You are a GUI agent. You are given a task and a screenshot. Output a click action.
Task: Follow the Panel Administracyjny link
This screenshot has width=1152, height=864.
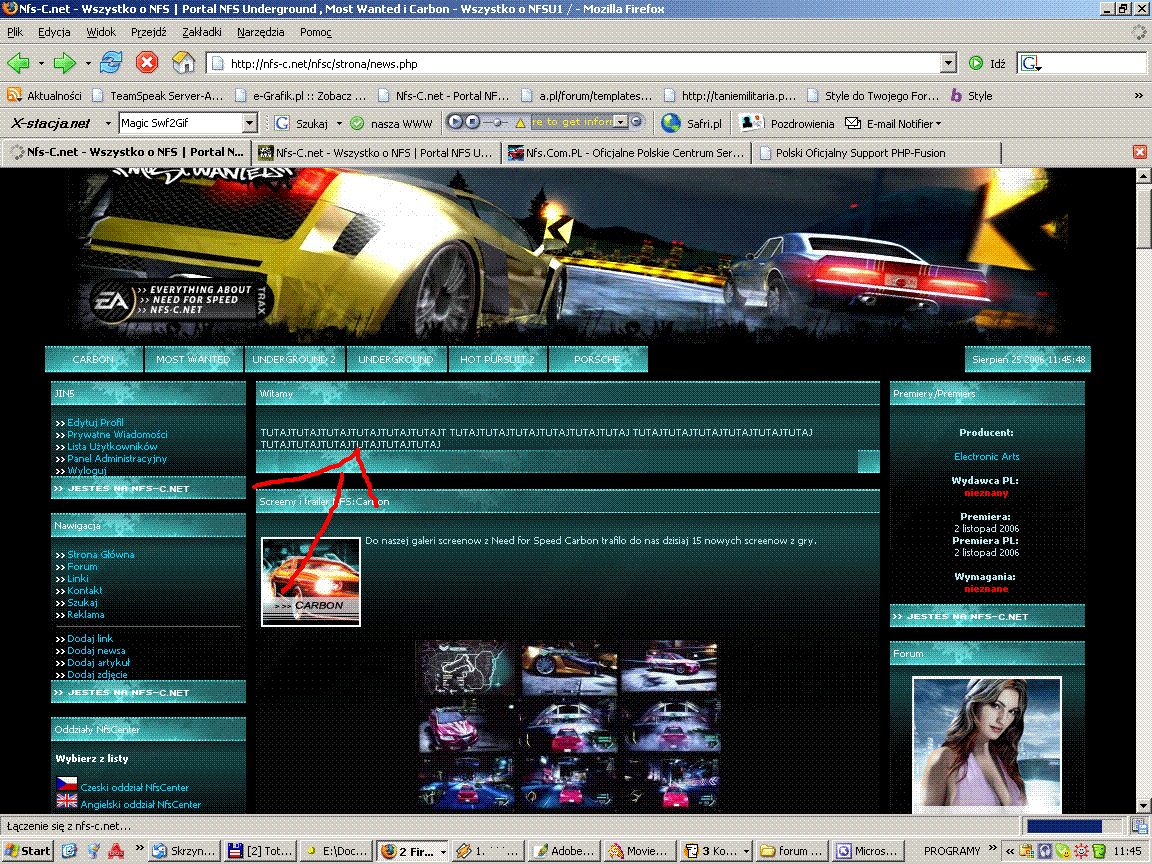click(x=117, y=458)
